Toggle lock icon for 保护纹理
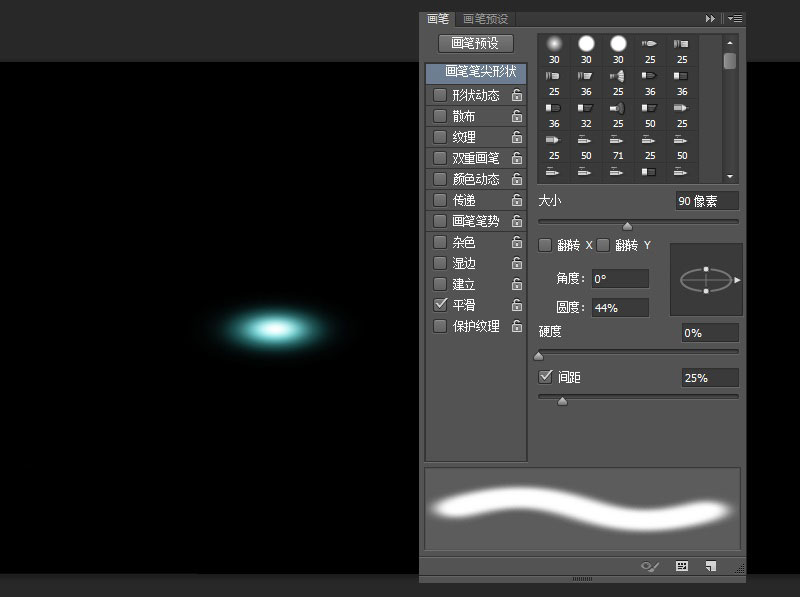This screenshot has height=597, width=800. (517, 325)
